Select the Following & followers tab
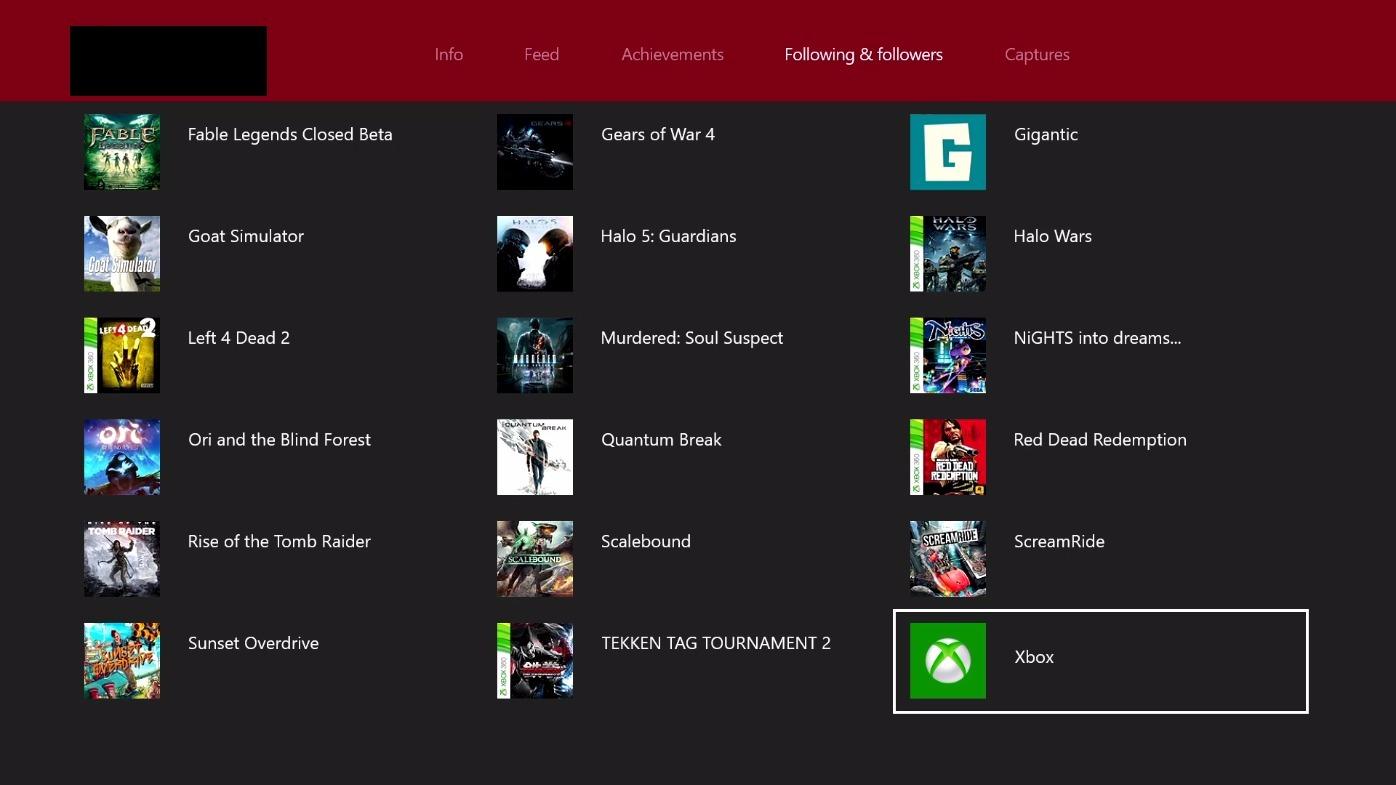1396x785 pixels. [863, 55]
